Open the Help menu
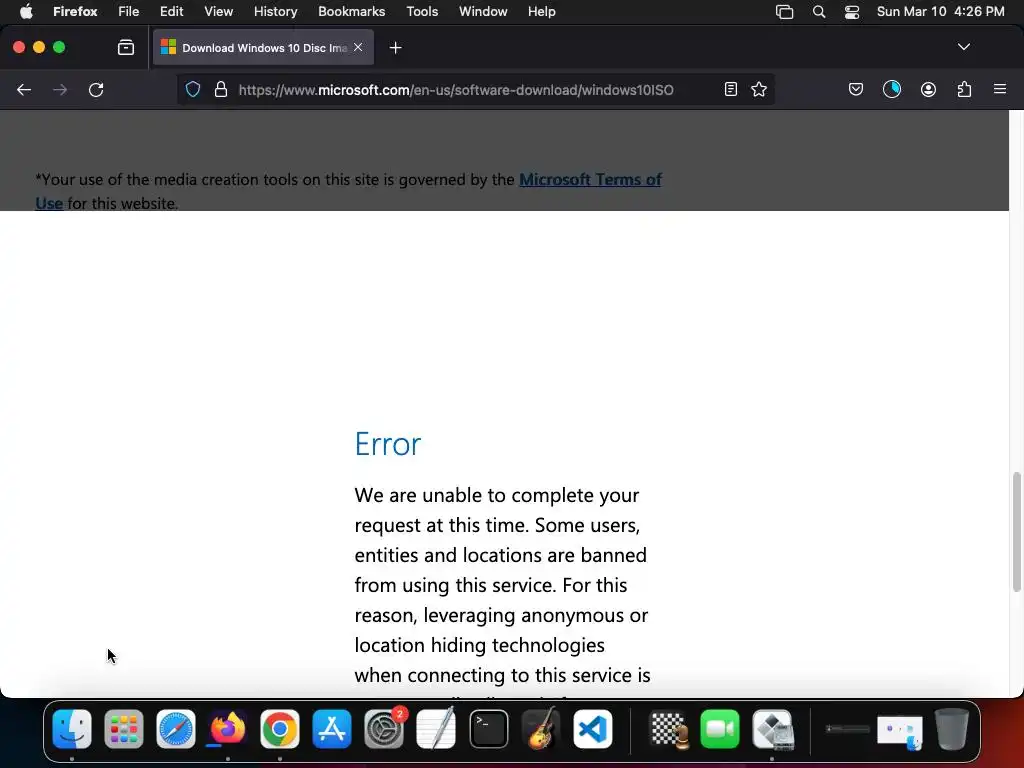 (541, 12)
